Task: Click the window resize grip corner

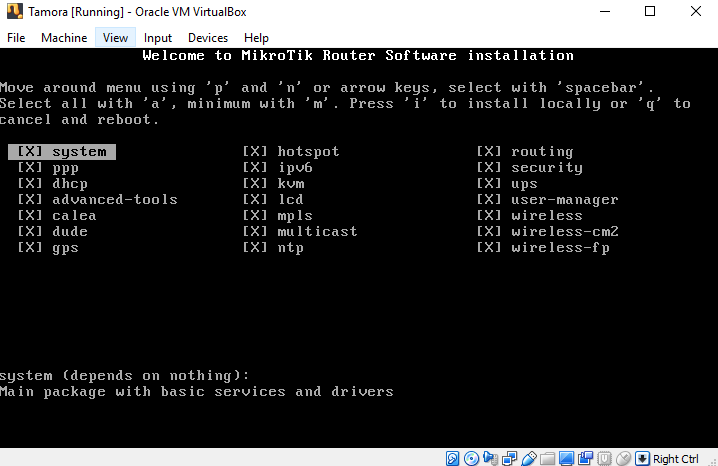Action: point(712,462)
